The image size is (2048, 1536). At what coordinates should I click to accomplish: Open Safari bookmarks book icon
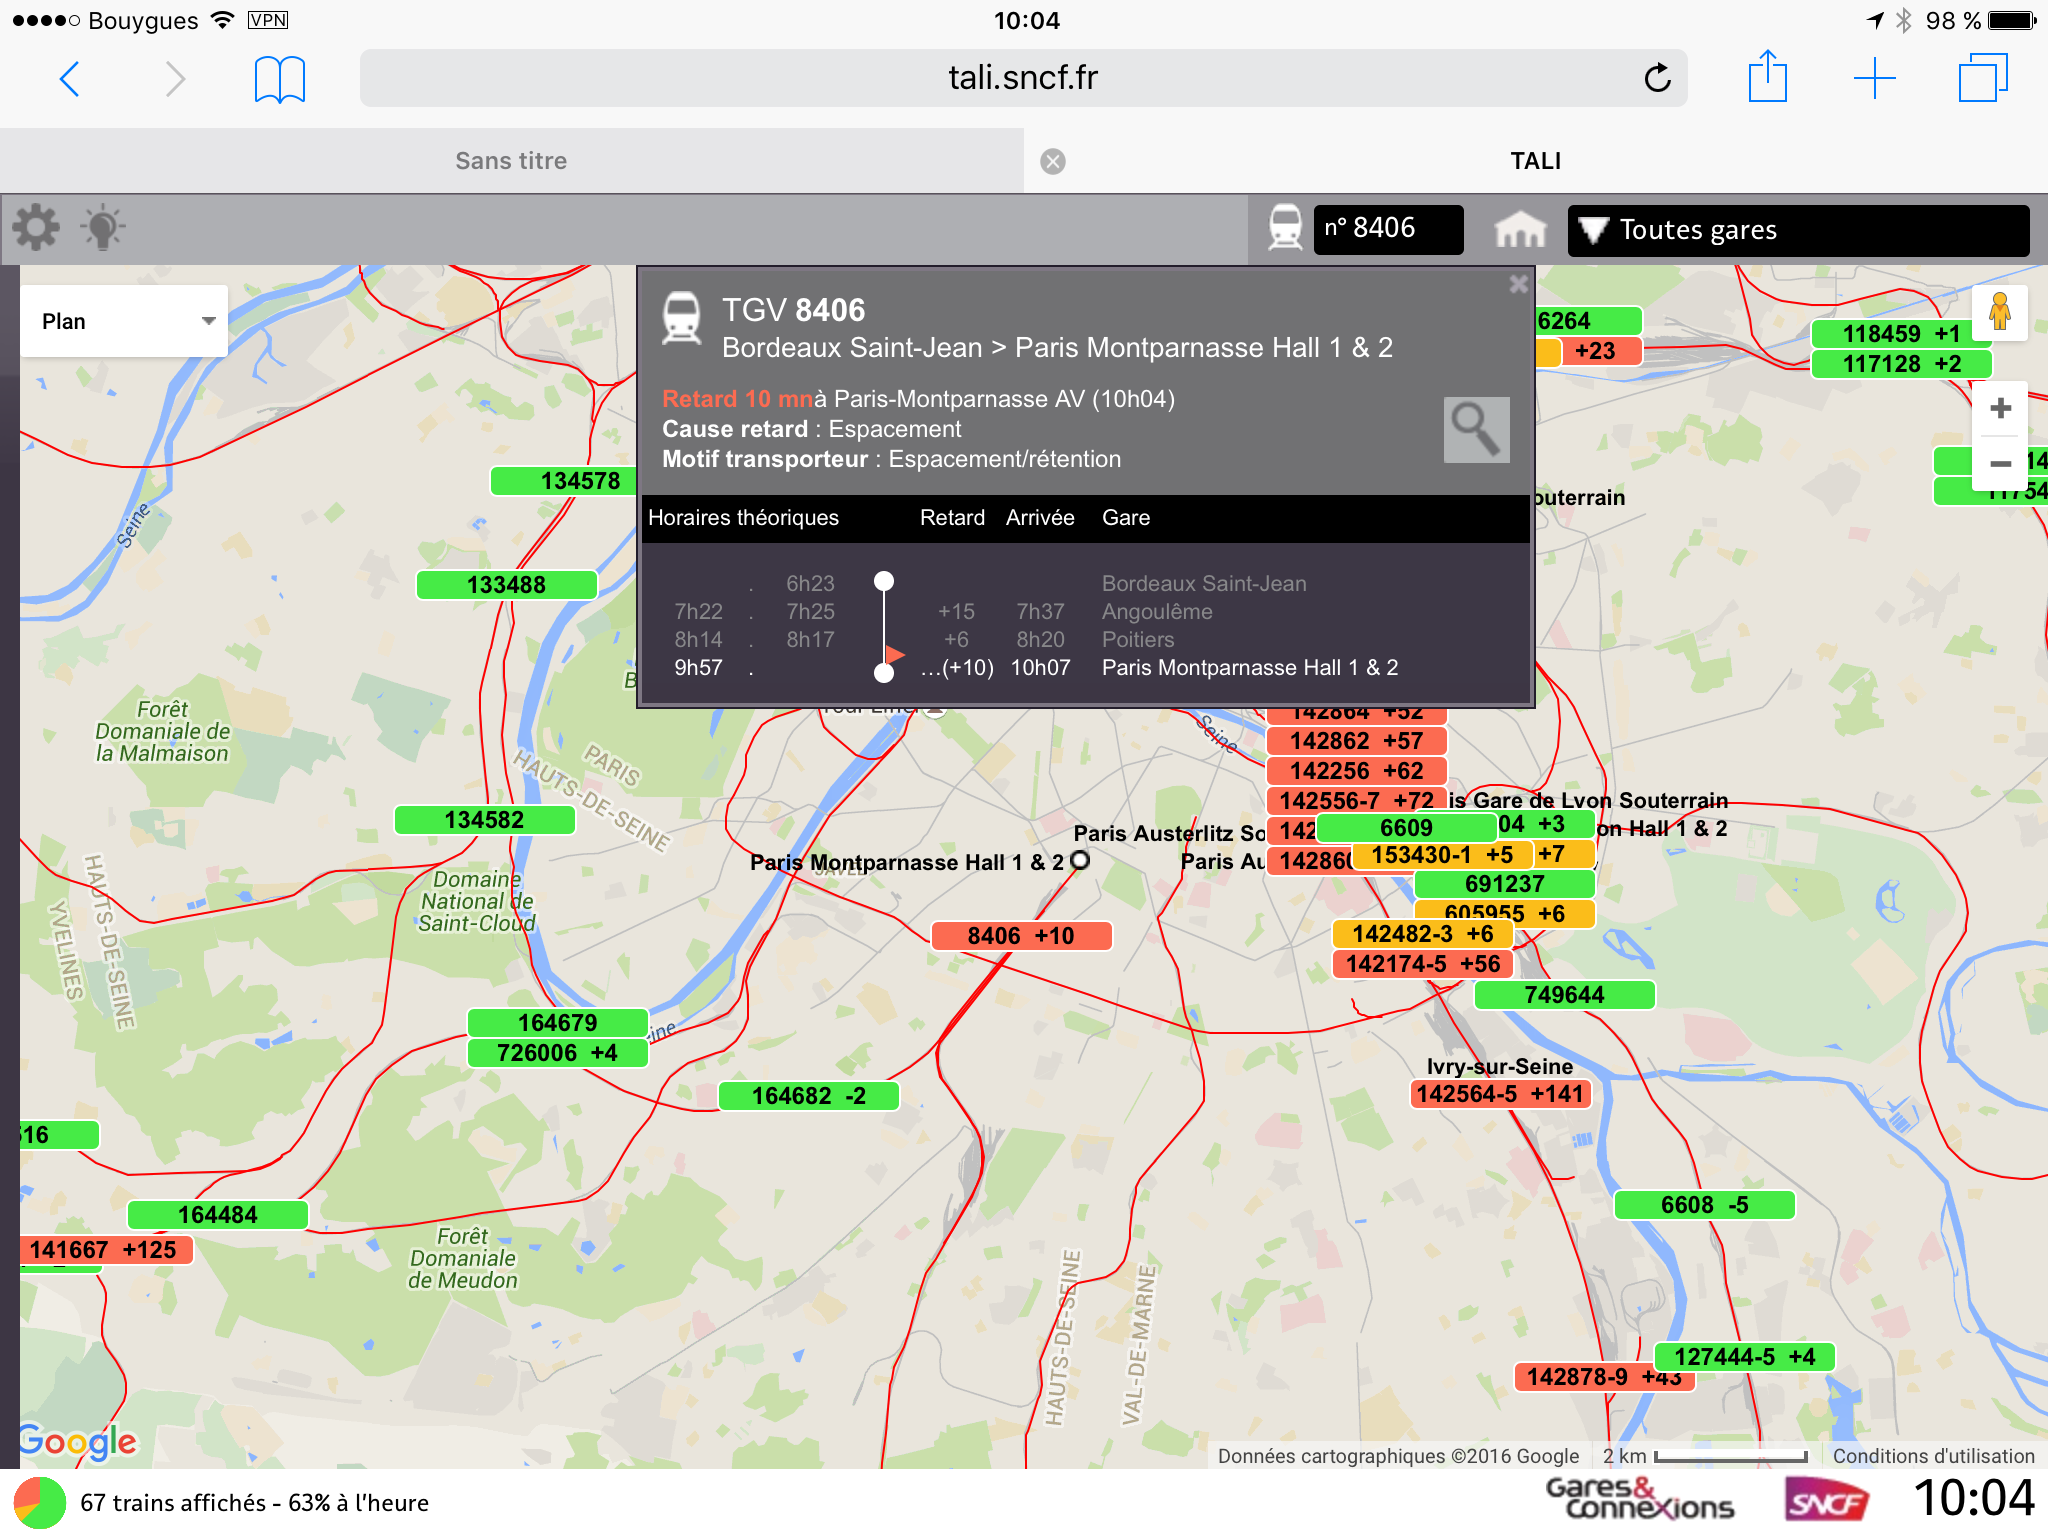click(x=280, y=79)
